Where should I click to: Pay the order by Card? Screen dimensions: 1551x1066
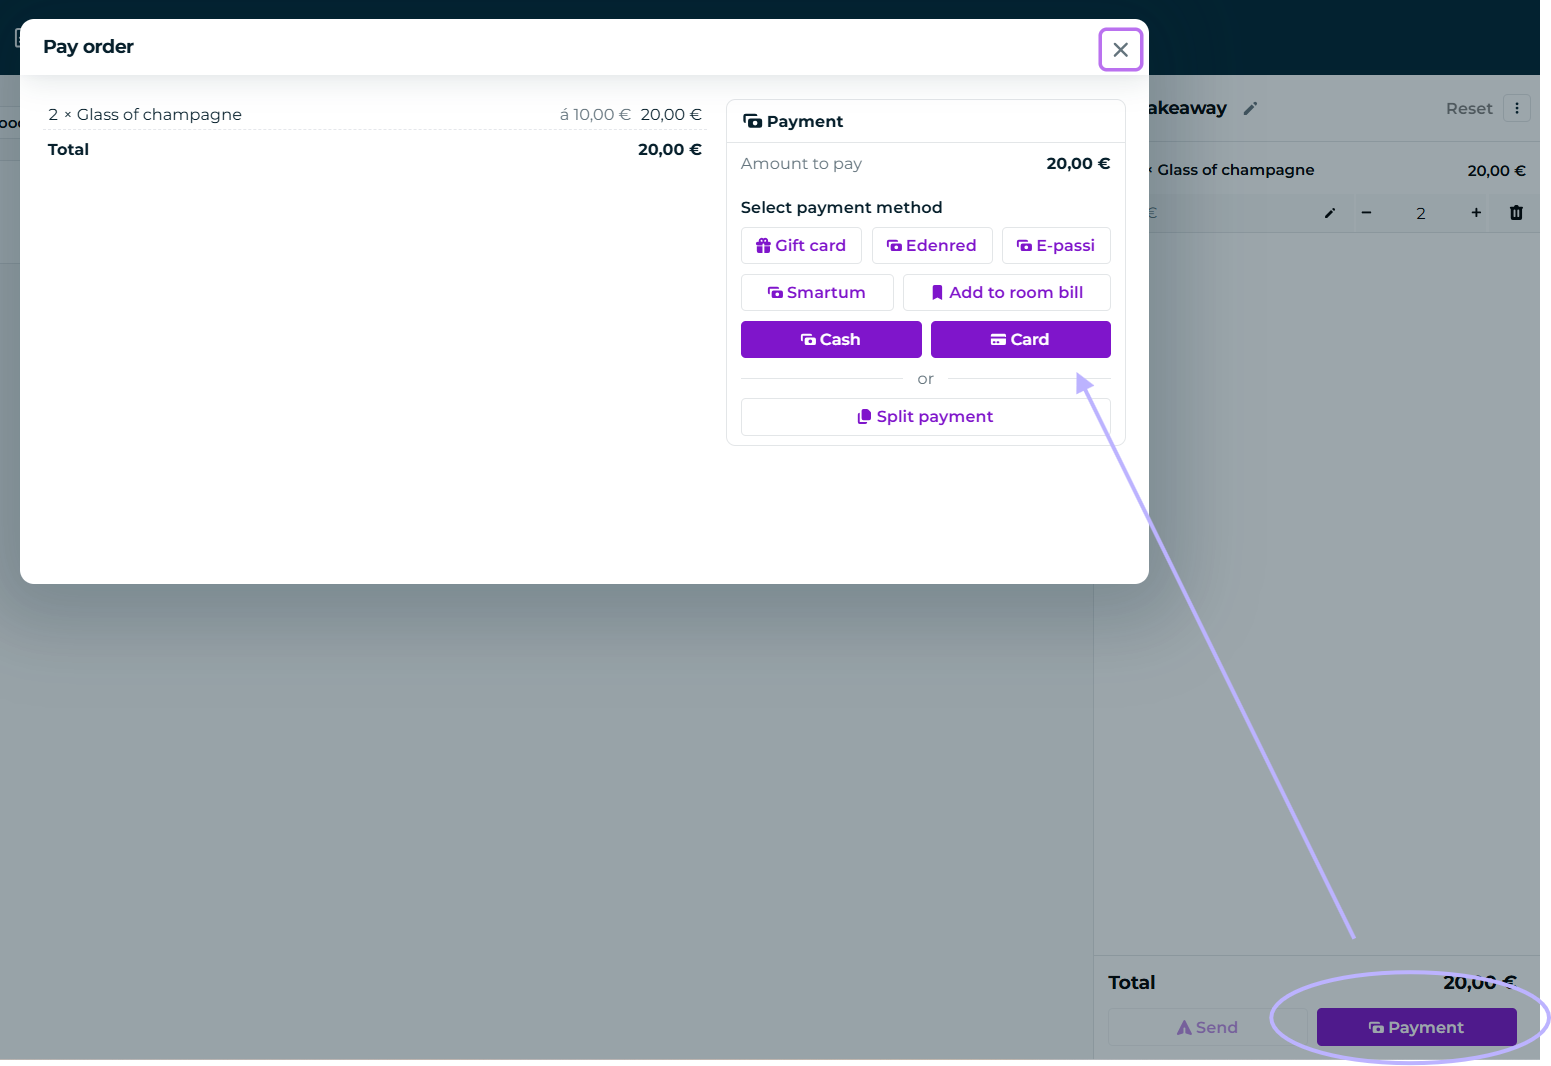tap(1021, 339)
